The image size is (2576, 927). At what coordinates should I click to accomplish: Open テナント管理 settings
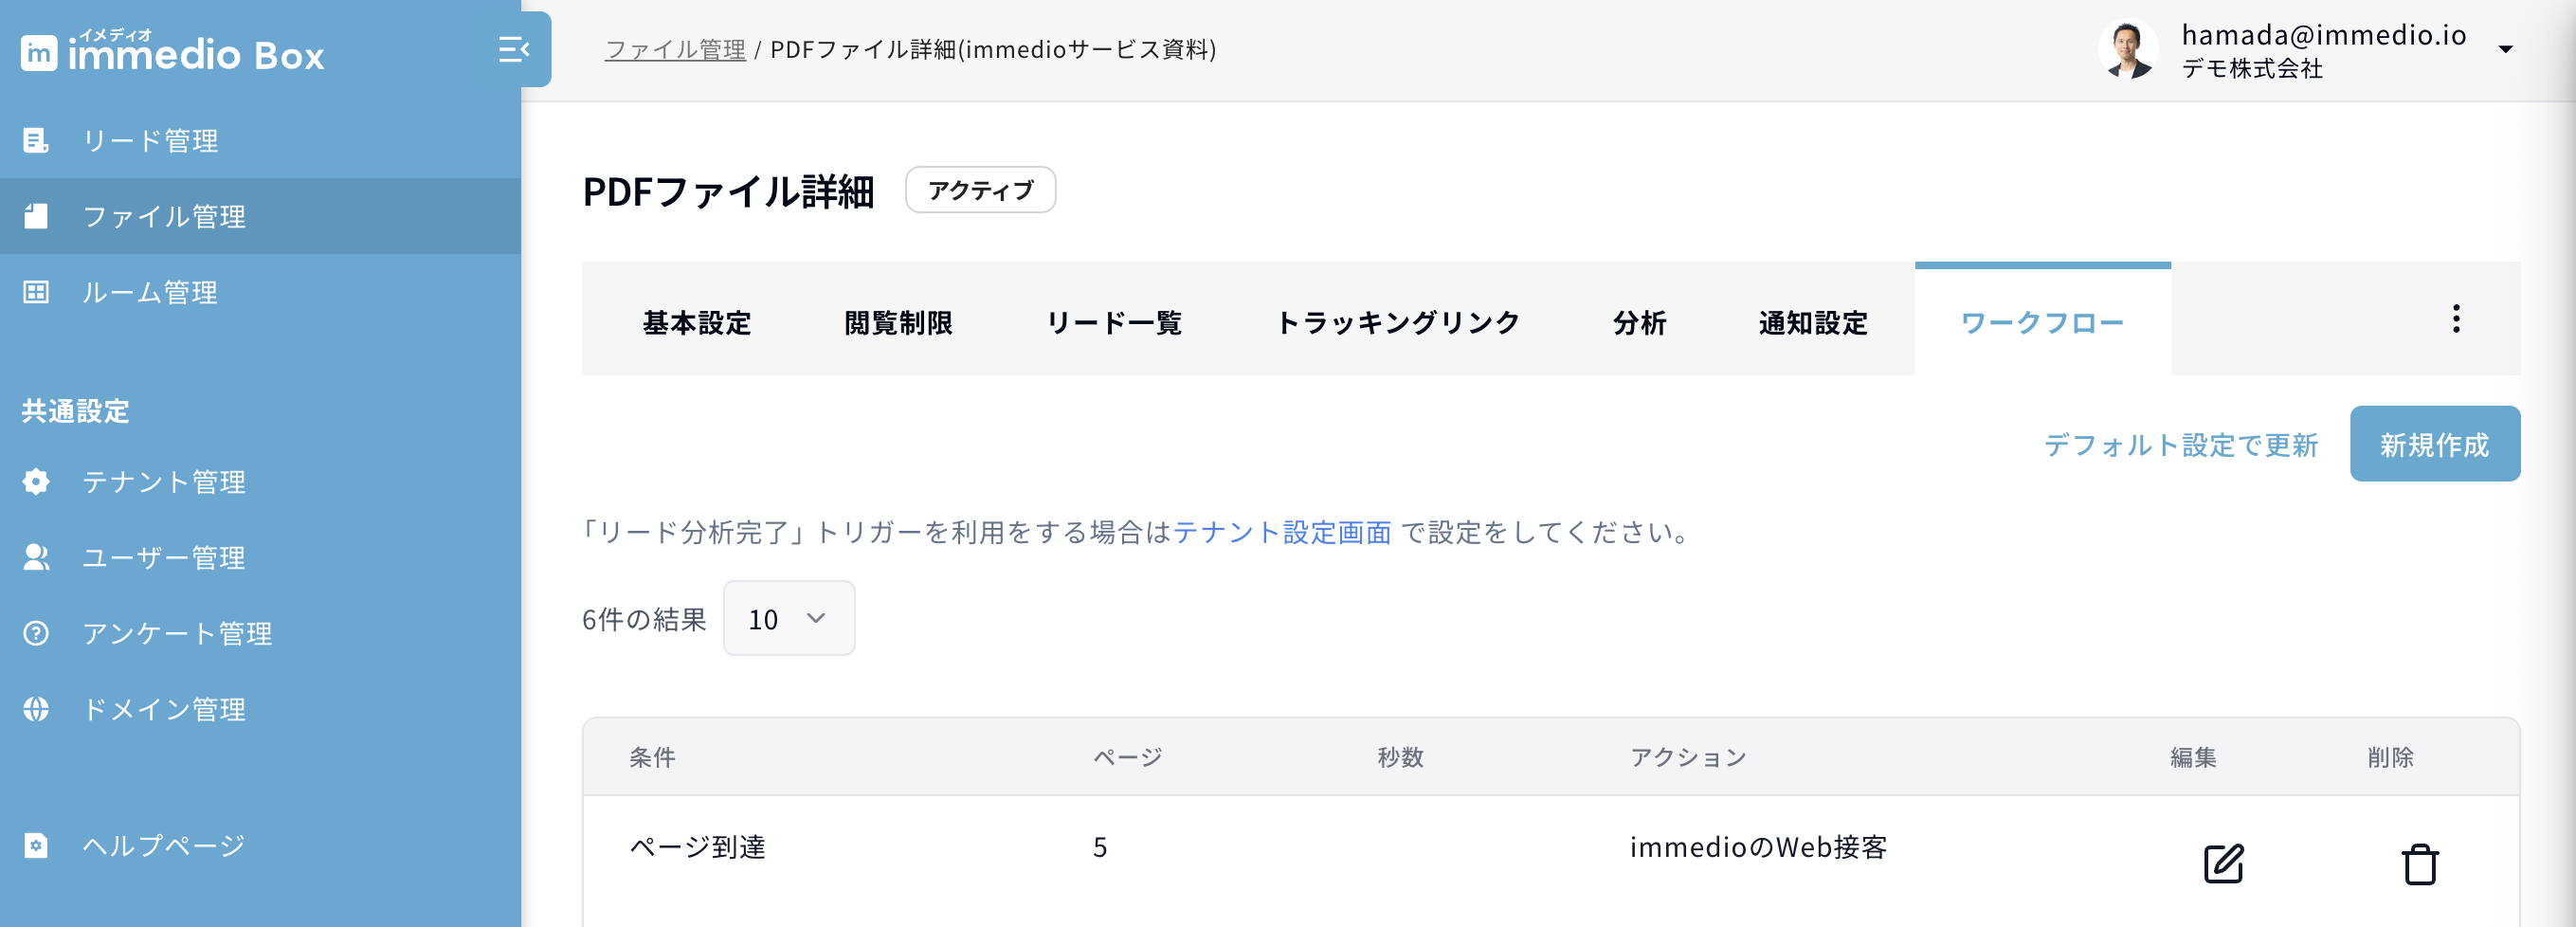pos(163,482)
